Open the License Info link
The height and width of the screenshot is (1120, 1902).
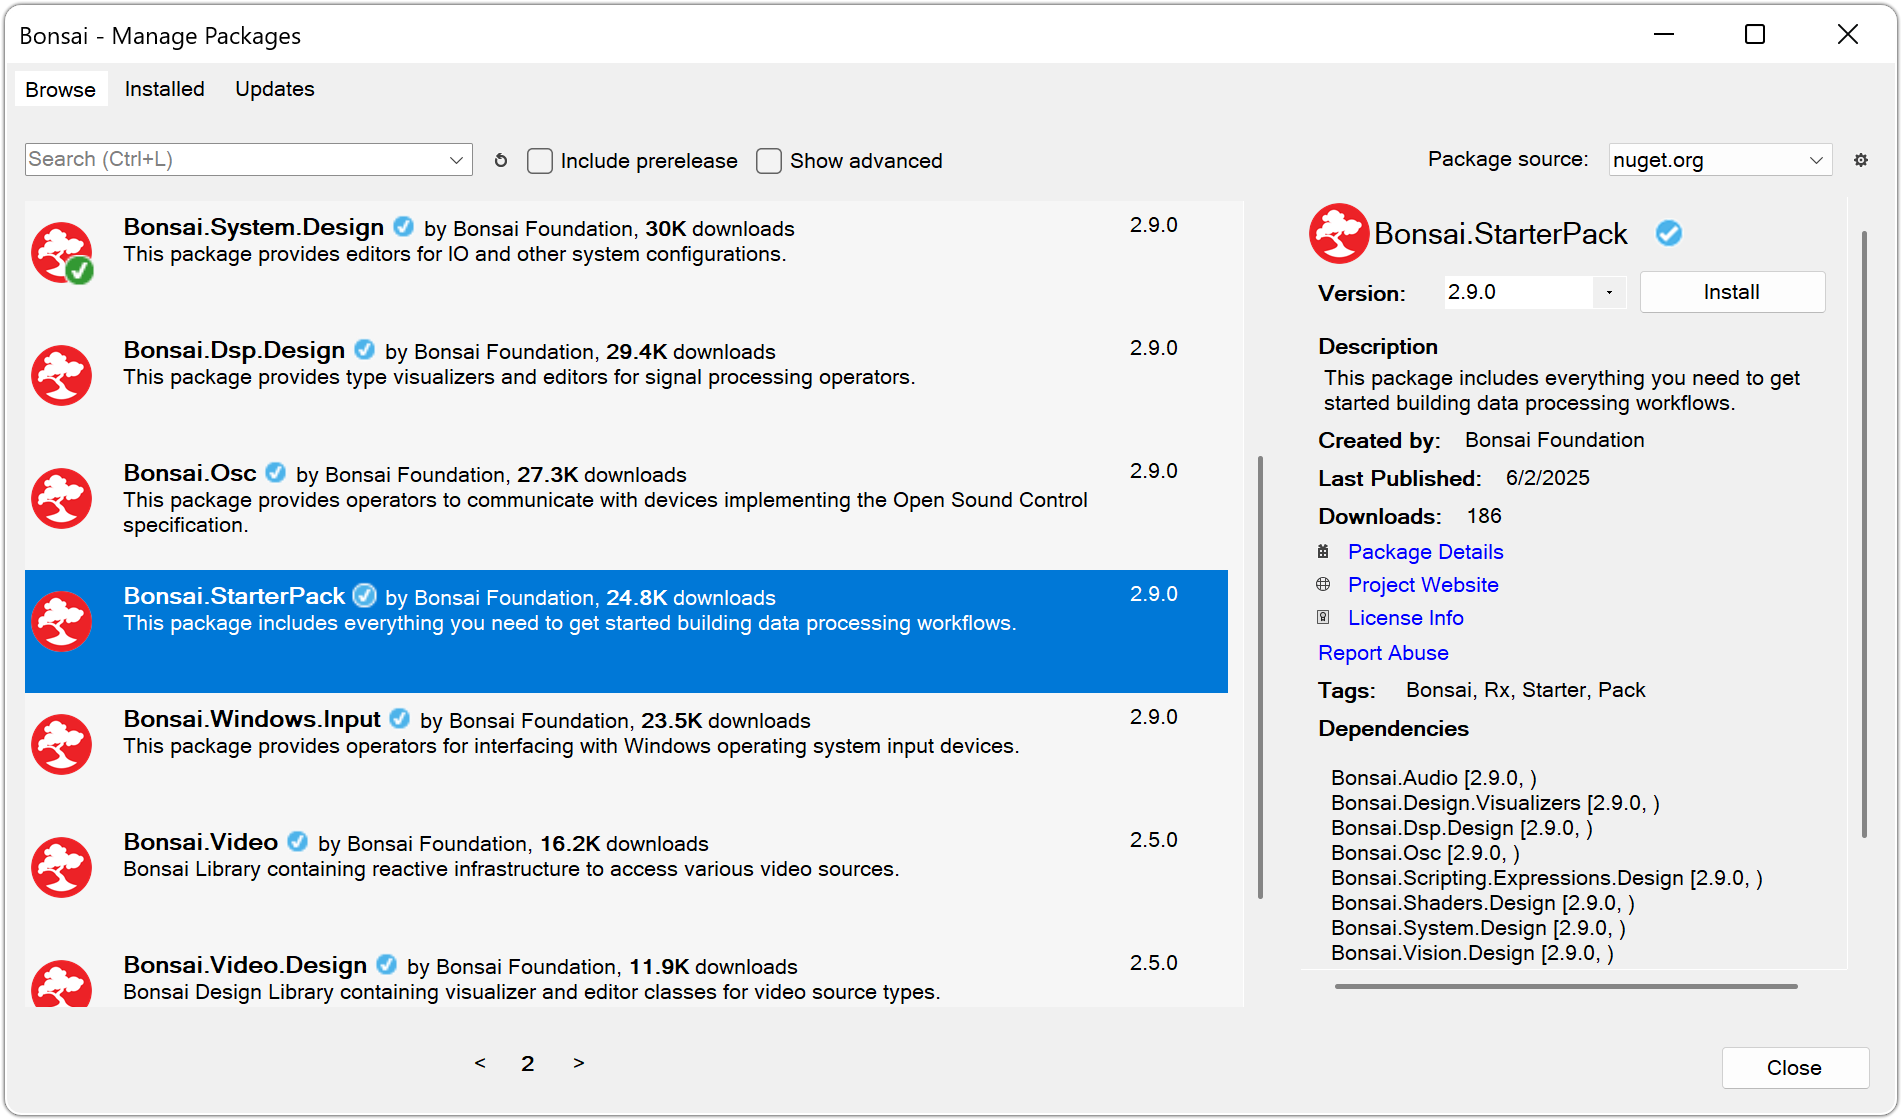pyautogui.click(x=1405, y=618)
